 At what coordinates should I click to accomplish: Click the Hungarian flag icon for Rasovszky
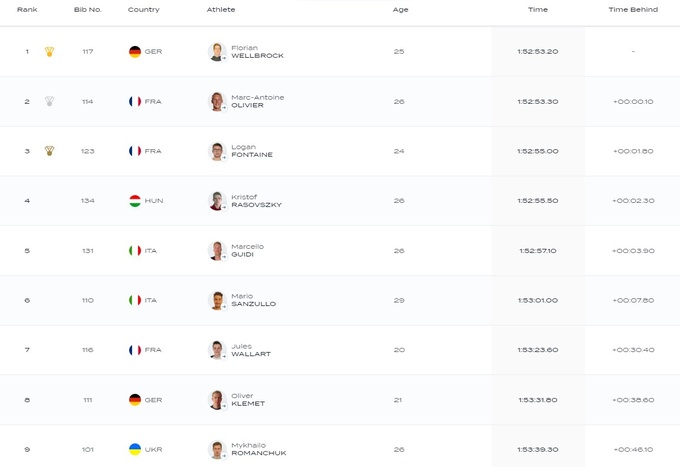135,201
